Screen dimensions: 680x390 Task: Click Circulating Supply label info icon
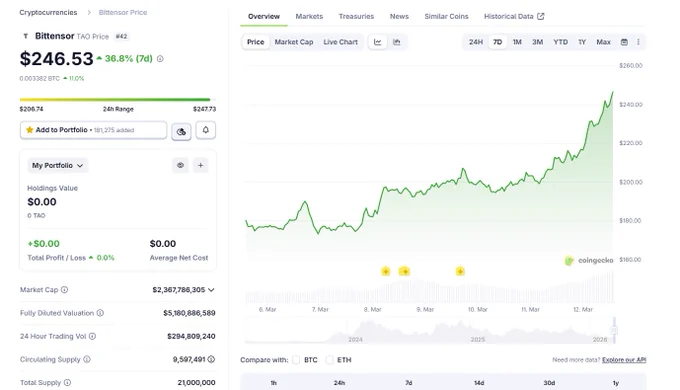(x=87, y=359)
